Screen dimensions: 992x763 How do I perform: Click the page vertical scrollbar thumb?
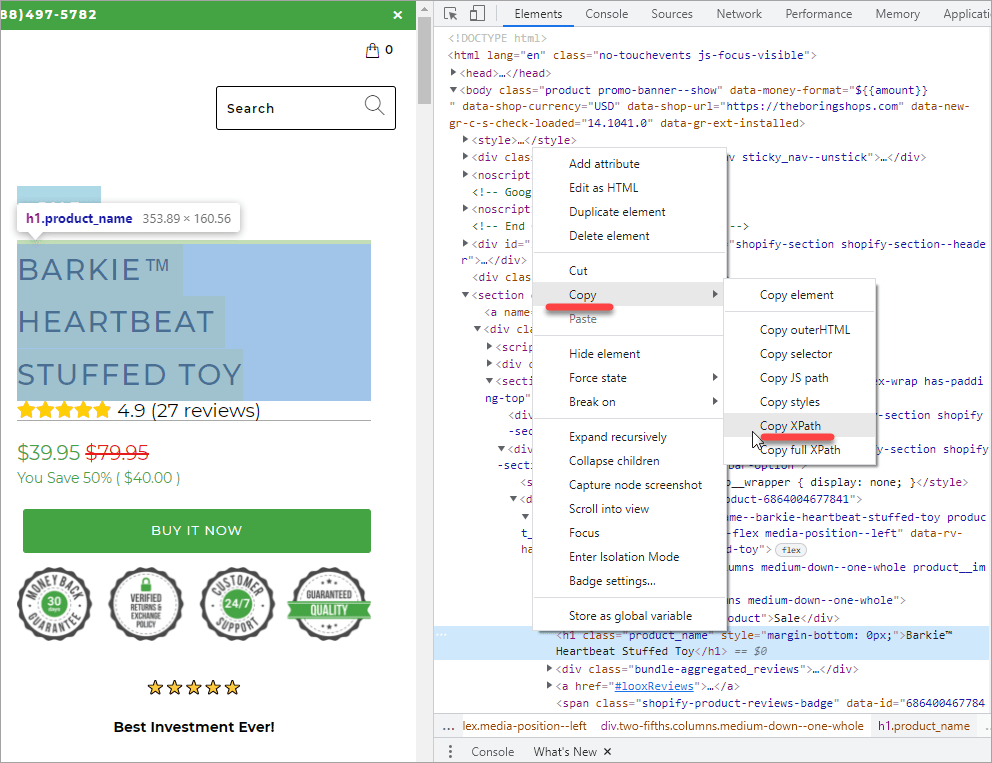coord(424,61)
